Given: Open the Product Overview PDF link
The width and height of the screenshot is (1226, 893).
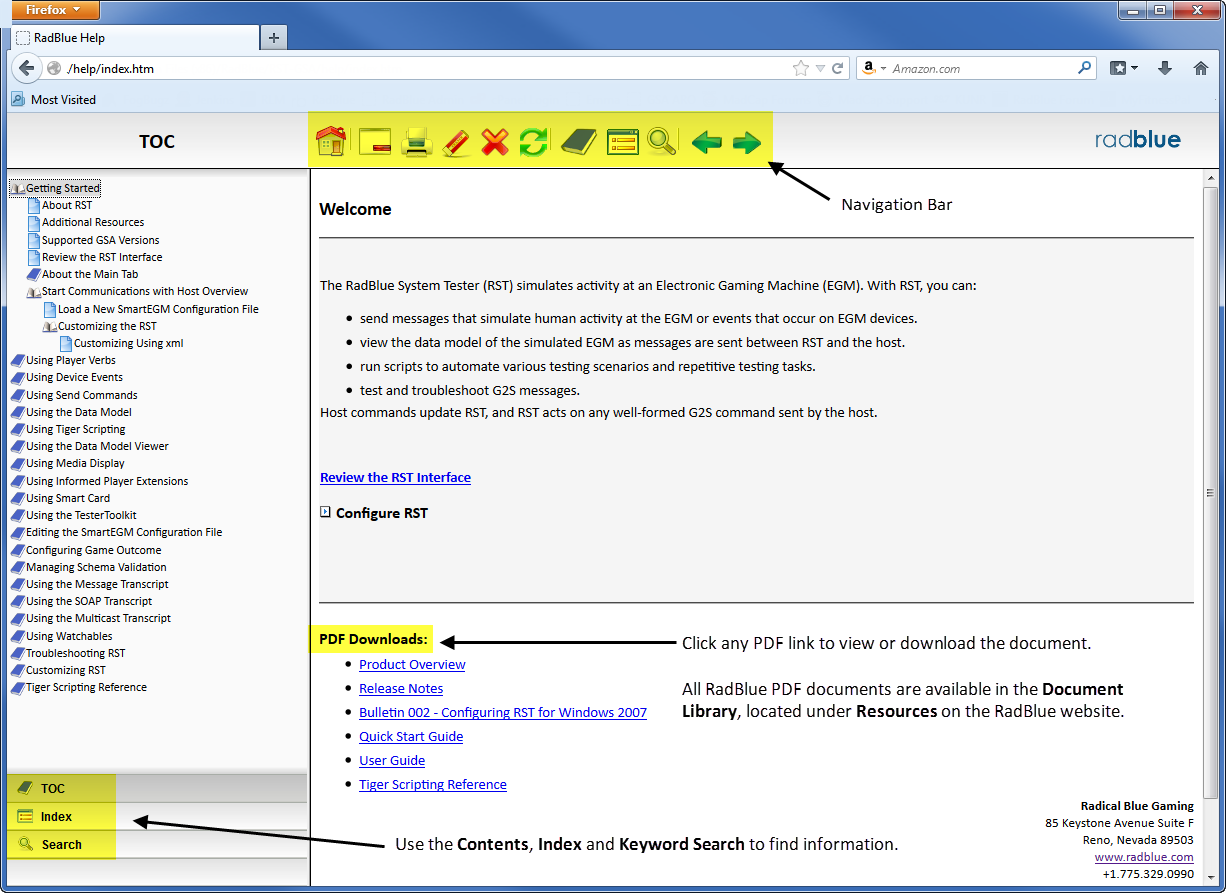Looking at the screenshot, I should click(412, 664).
